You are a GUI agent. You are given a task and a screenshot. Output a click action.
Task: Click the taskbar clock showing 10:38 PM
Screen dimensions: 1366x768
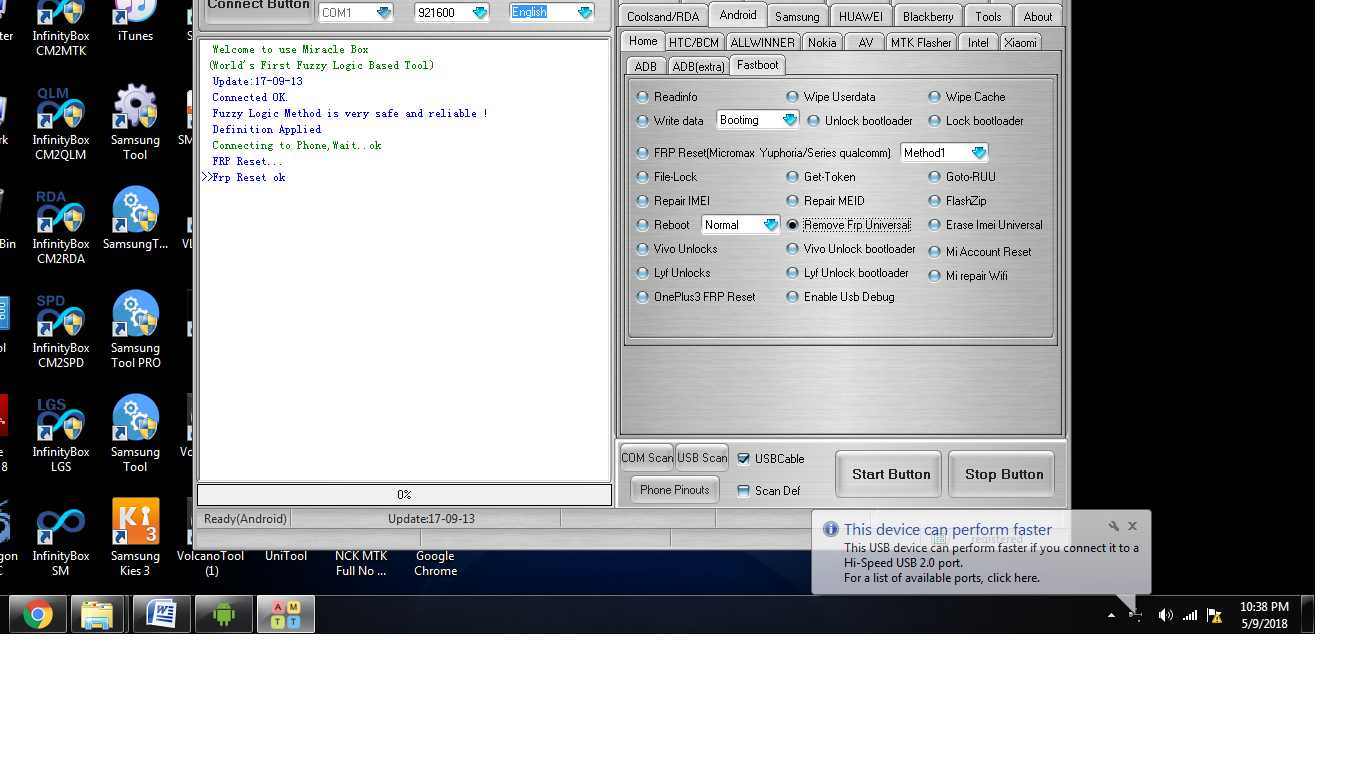1264,615
